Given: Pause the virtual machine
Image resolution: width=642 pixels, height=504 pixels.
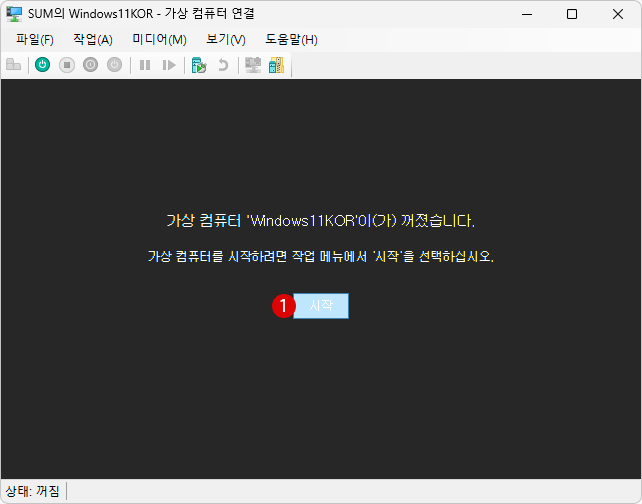Looking at the screenshot, I should (x=145, y=65).
